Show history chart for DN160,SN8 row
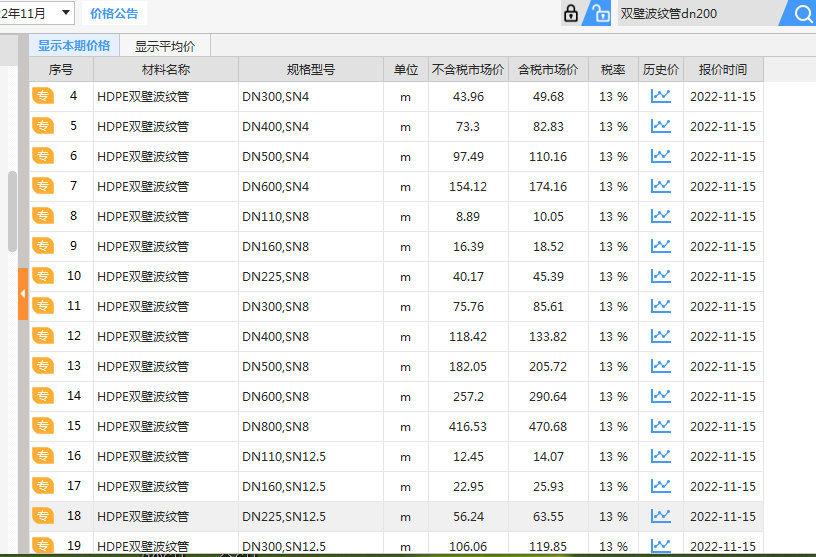816x557 pixels. (660, 246)
